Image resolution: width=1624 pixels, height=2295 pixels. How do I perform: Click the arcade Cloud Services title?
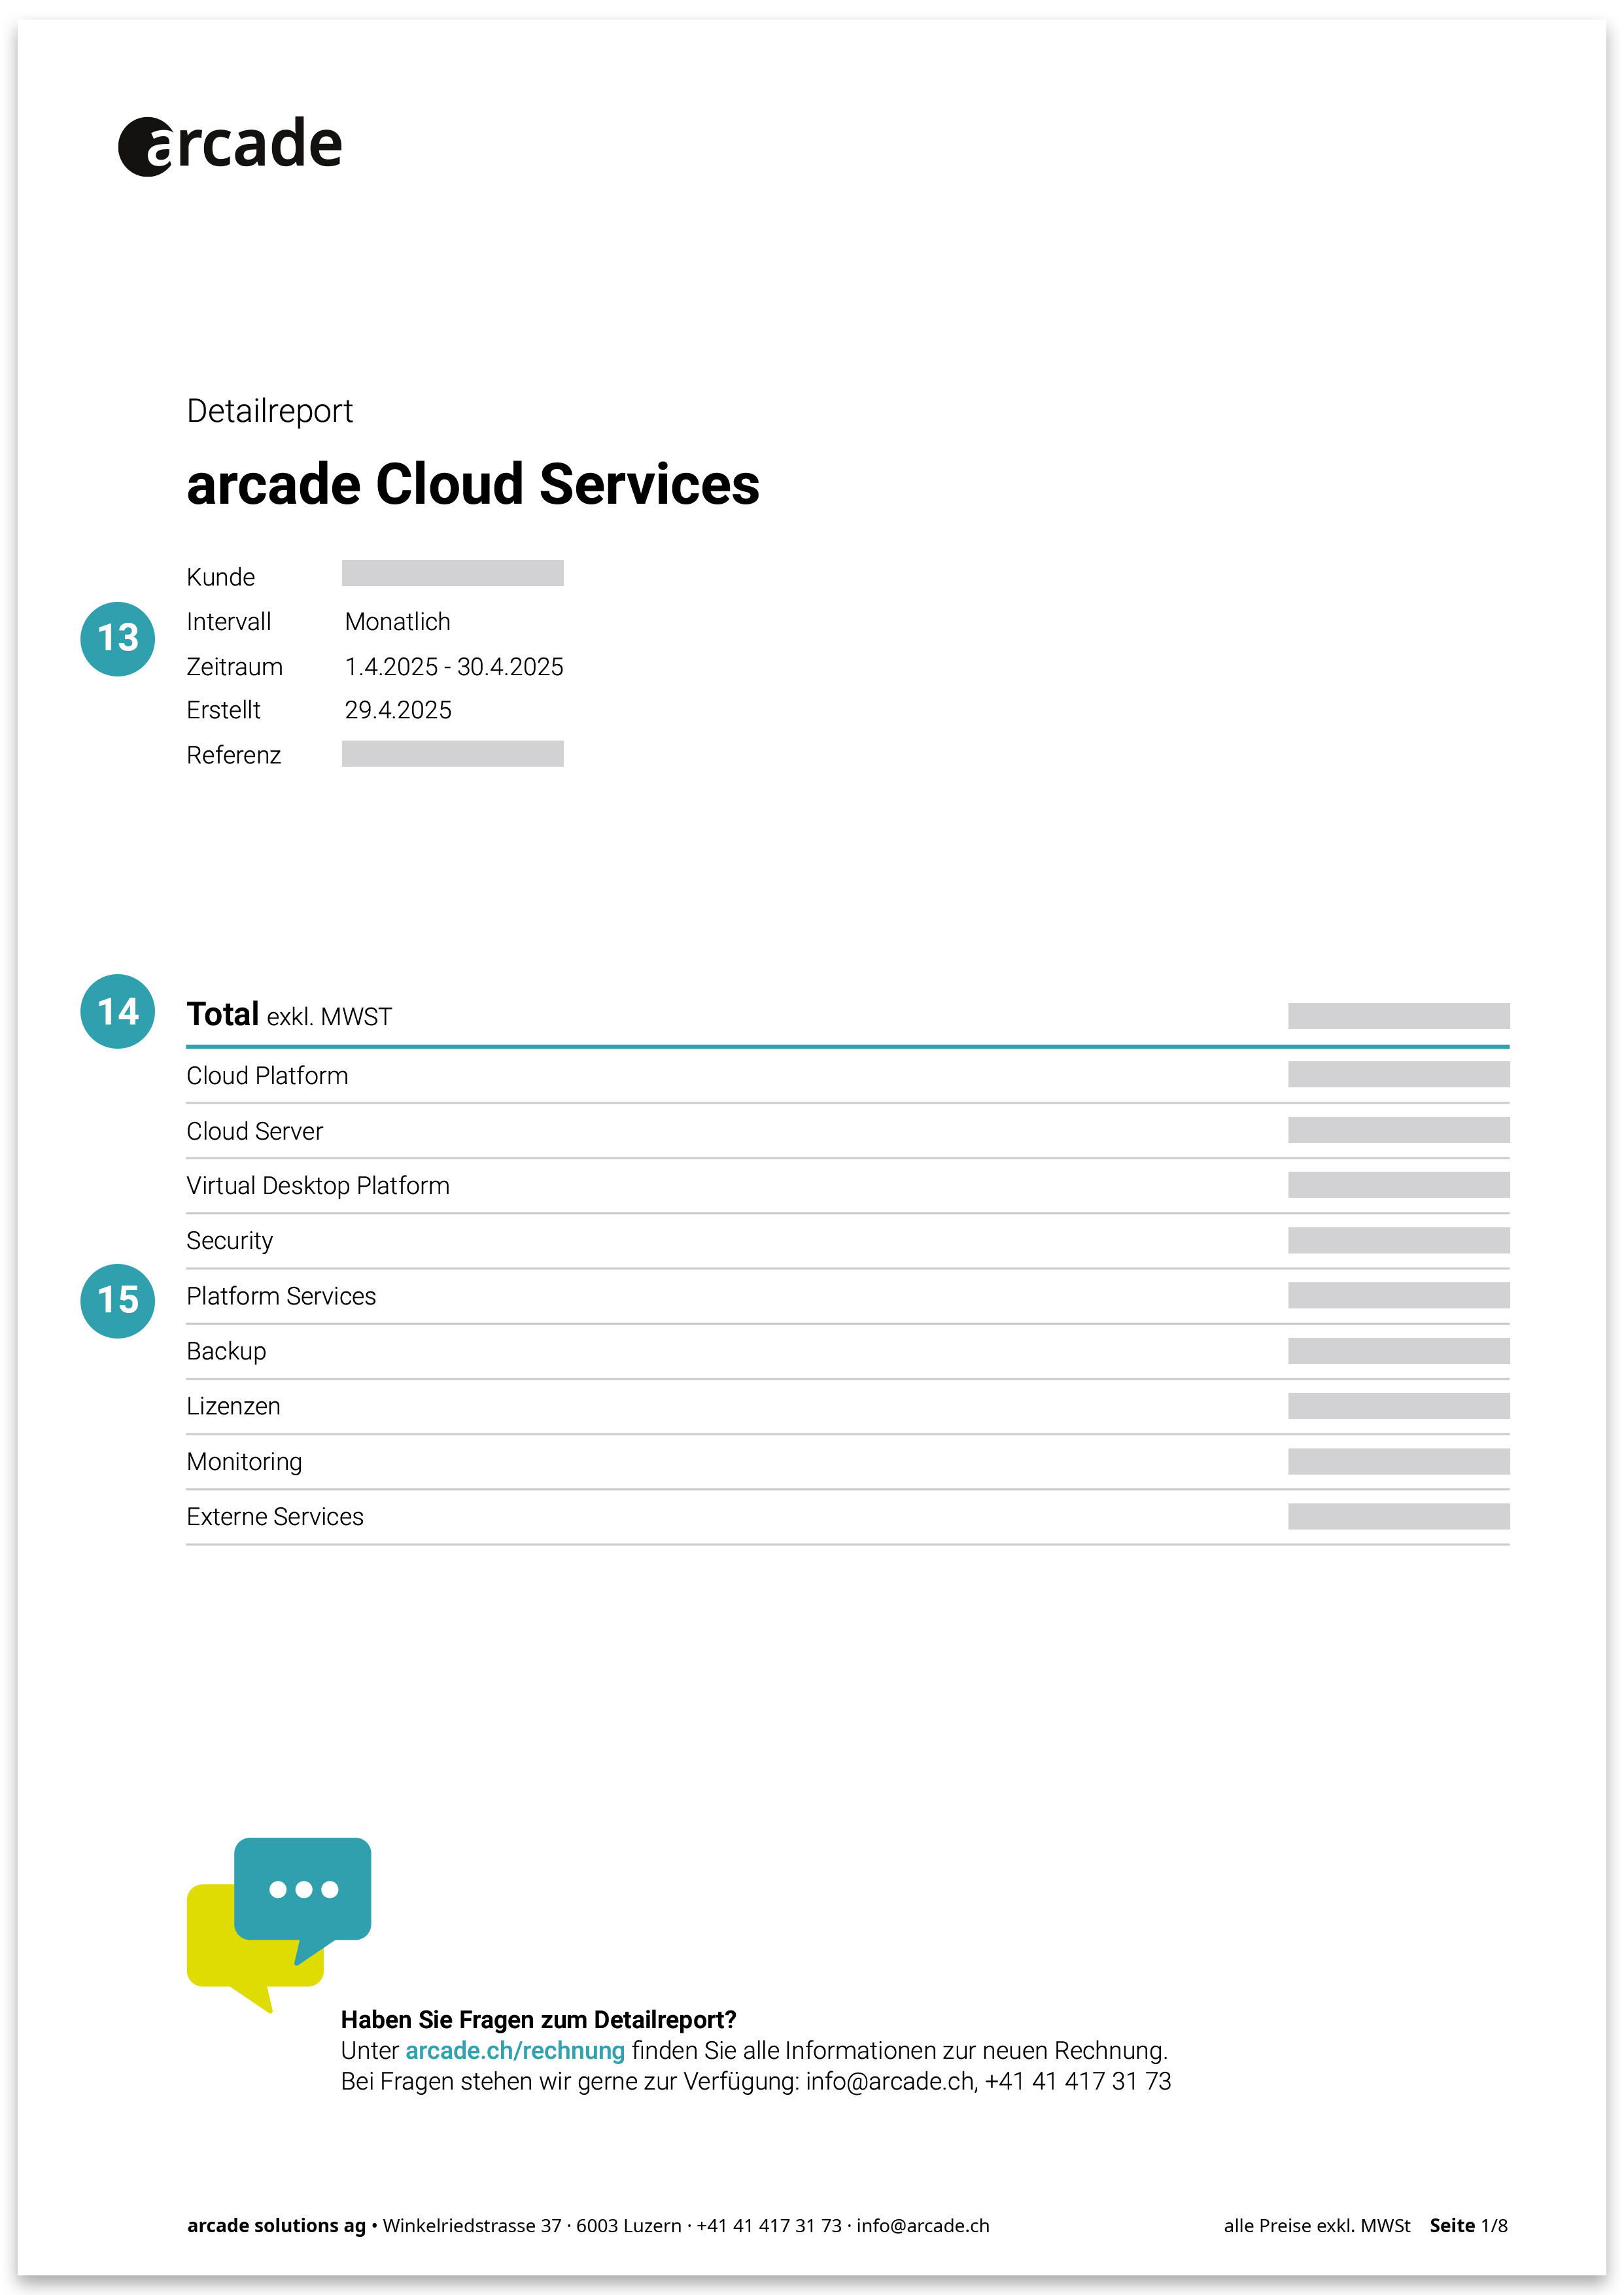[473, 484]
